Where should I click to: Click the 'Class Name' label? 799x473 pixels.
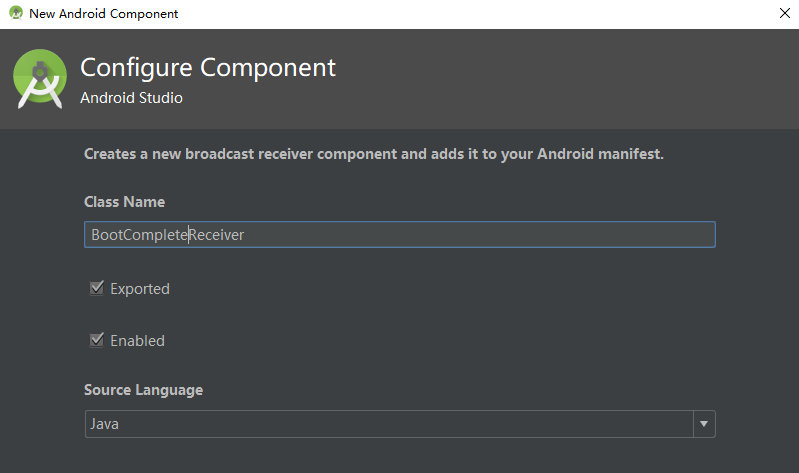click(x=124, y=202)
